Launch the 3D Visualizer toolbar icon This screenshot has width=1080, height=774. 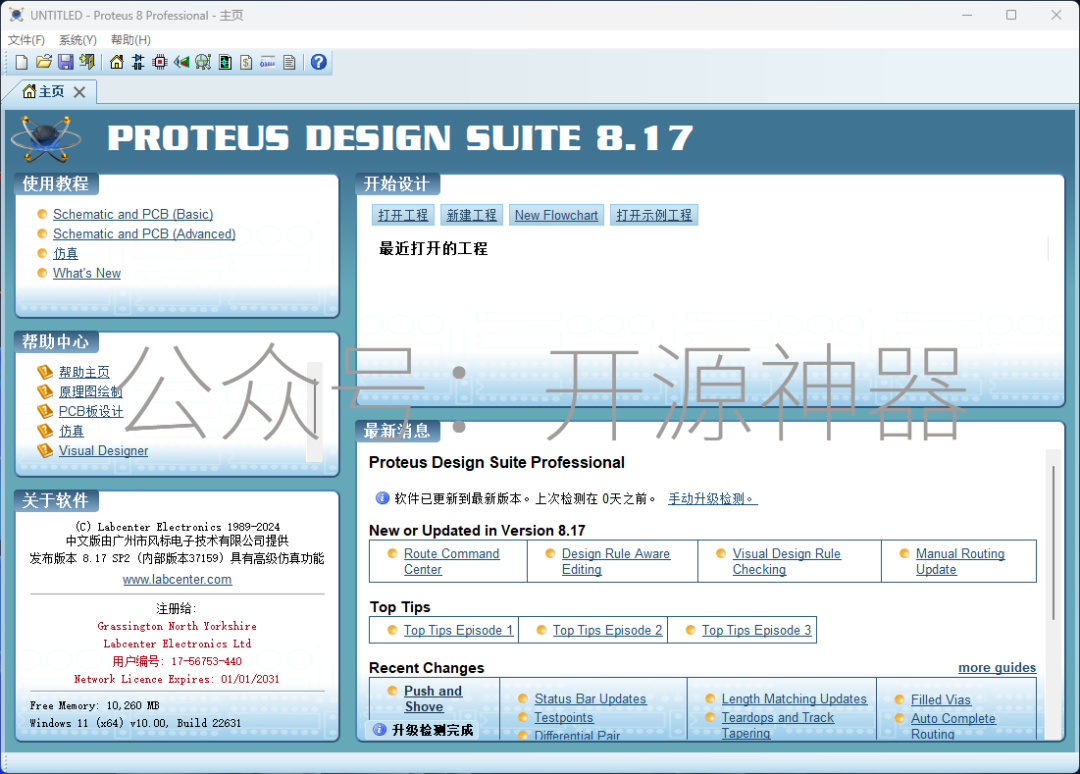(181, 63)
